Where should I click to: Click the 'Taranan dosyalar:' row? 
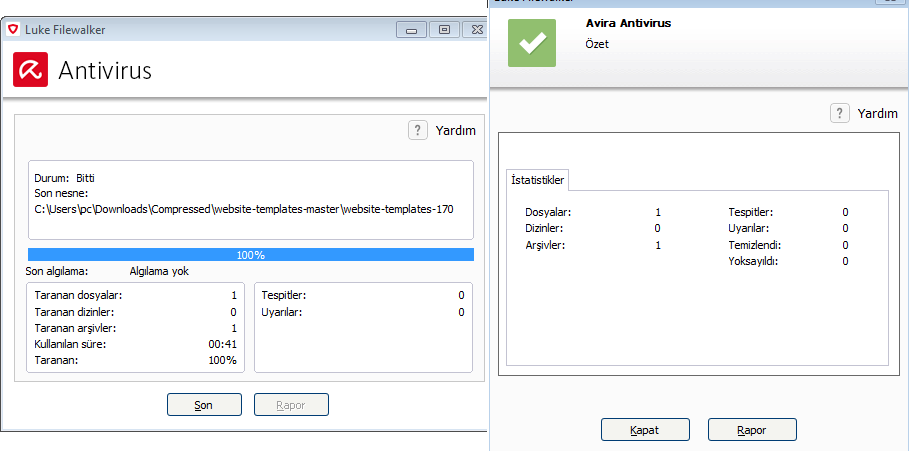pyautogui.click(x=136, y=296)
